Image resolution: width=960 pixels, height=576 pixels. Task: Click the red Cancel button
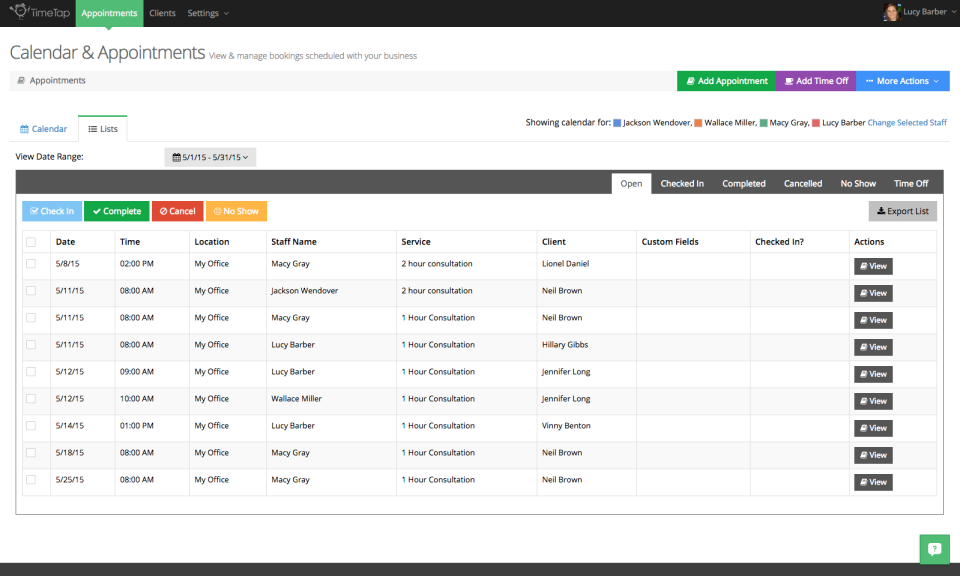[178, 211]
